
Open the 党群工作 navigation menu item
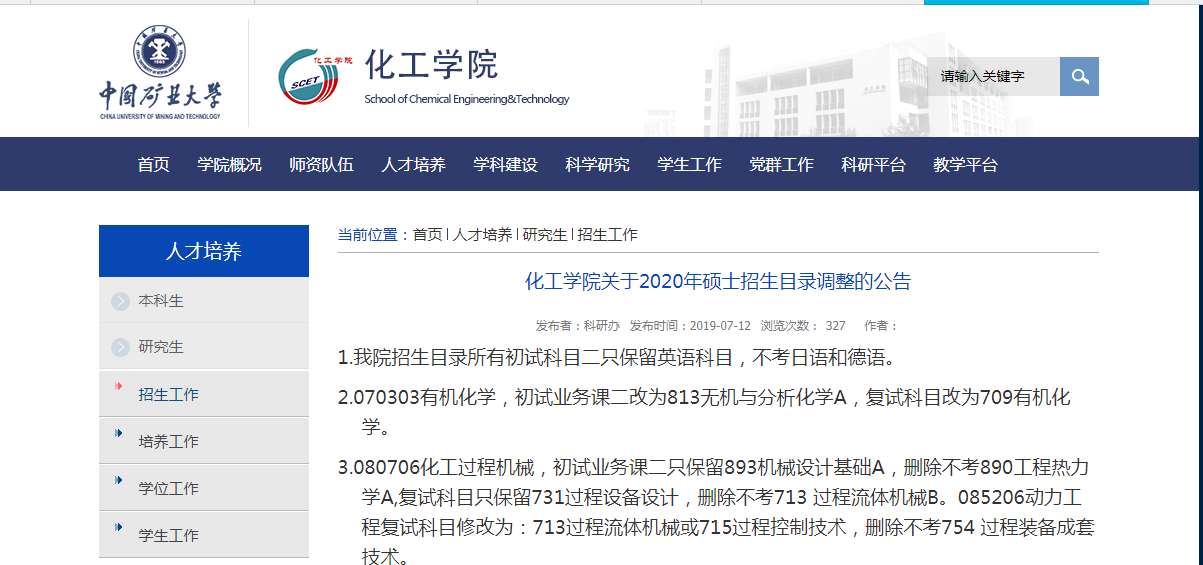pyautogui.click(x=781, y=165)
